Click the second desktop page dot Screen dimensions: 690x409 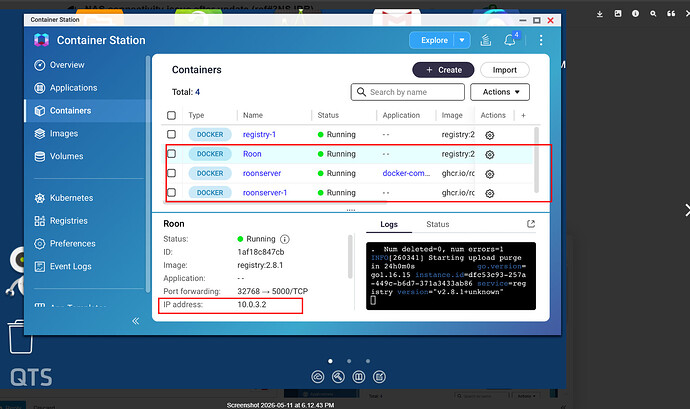(x=349, y=361)
